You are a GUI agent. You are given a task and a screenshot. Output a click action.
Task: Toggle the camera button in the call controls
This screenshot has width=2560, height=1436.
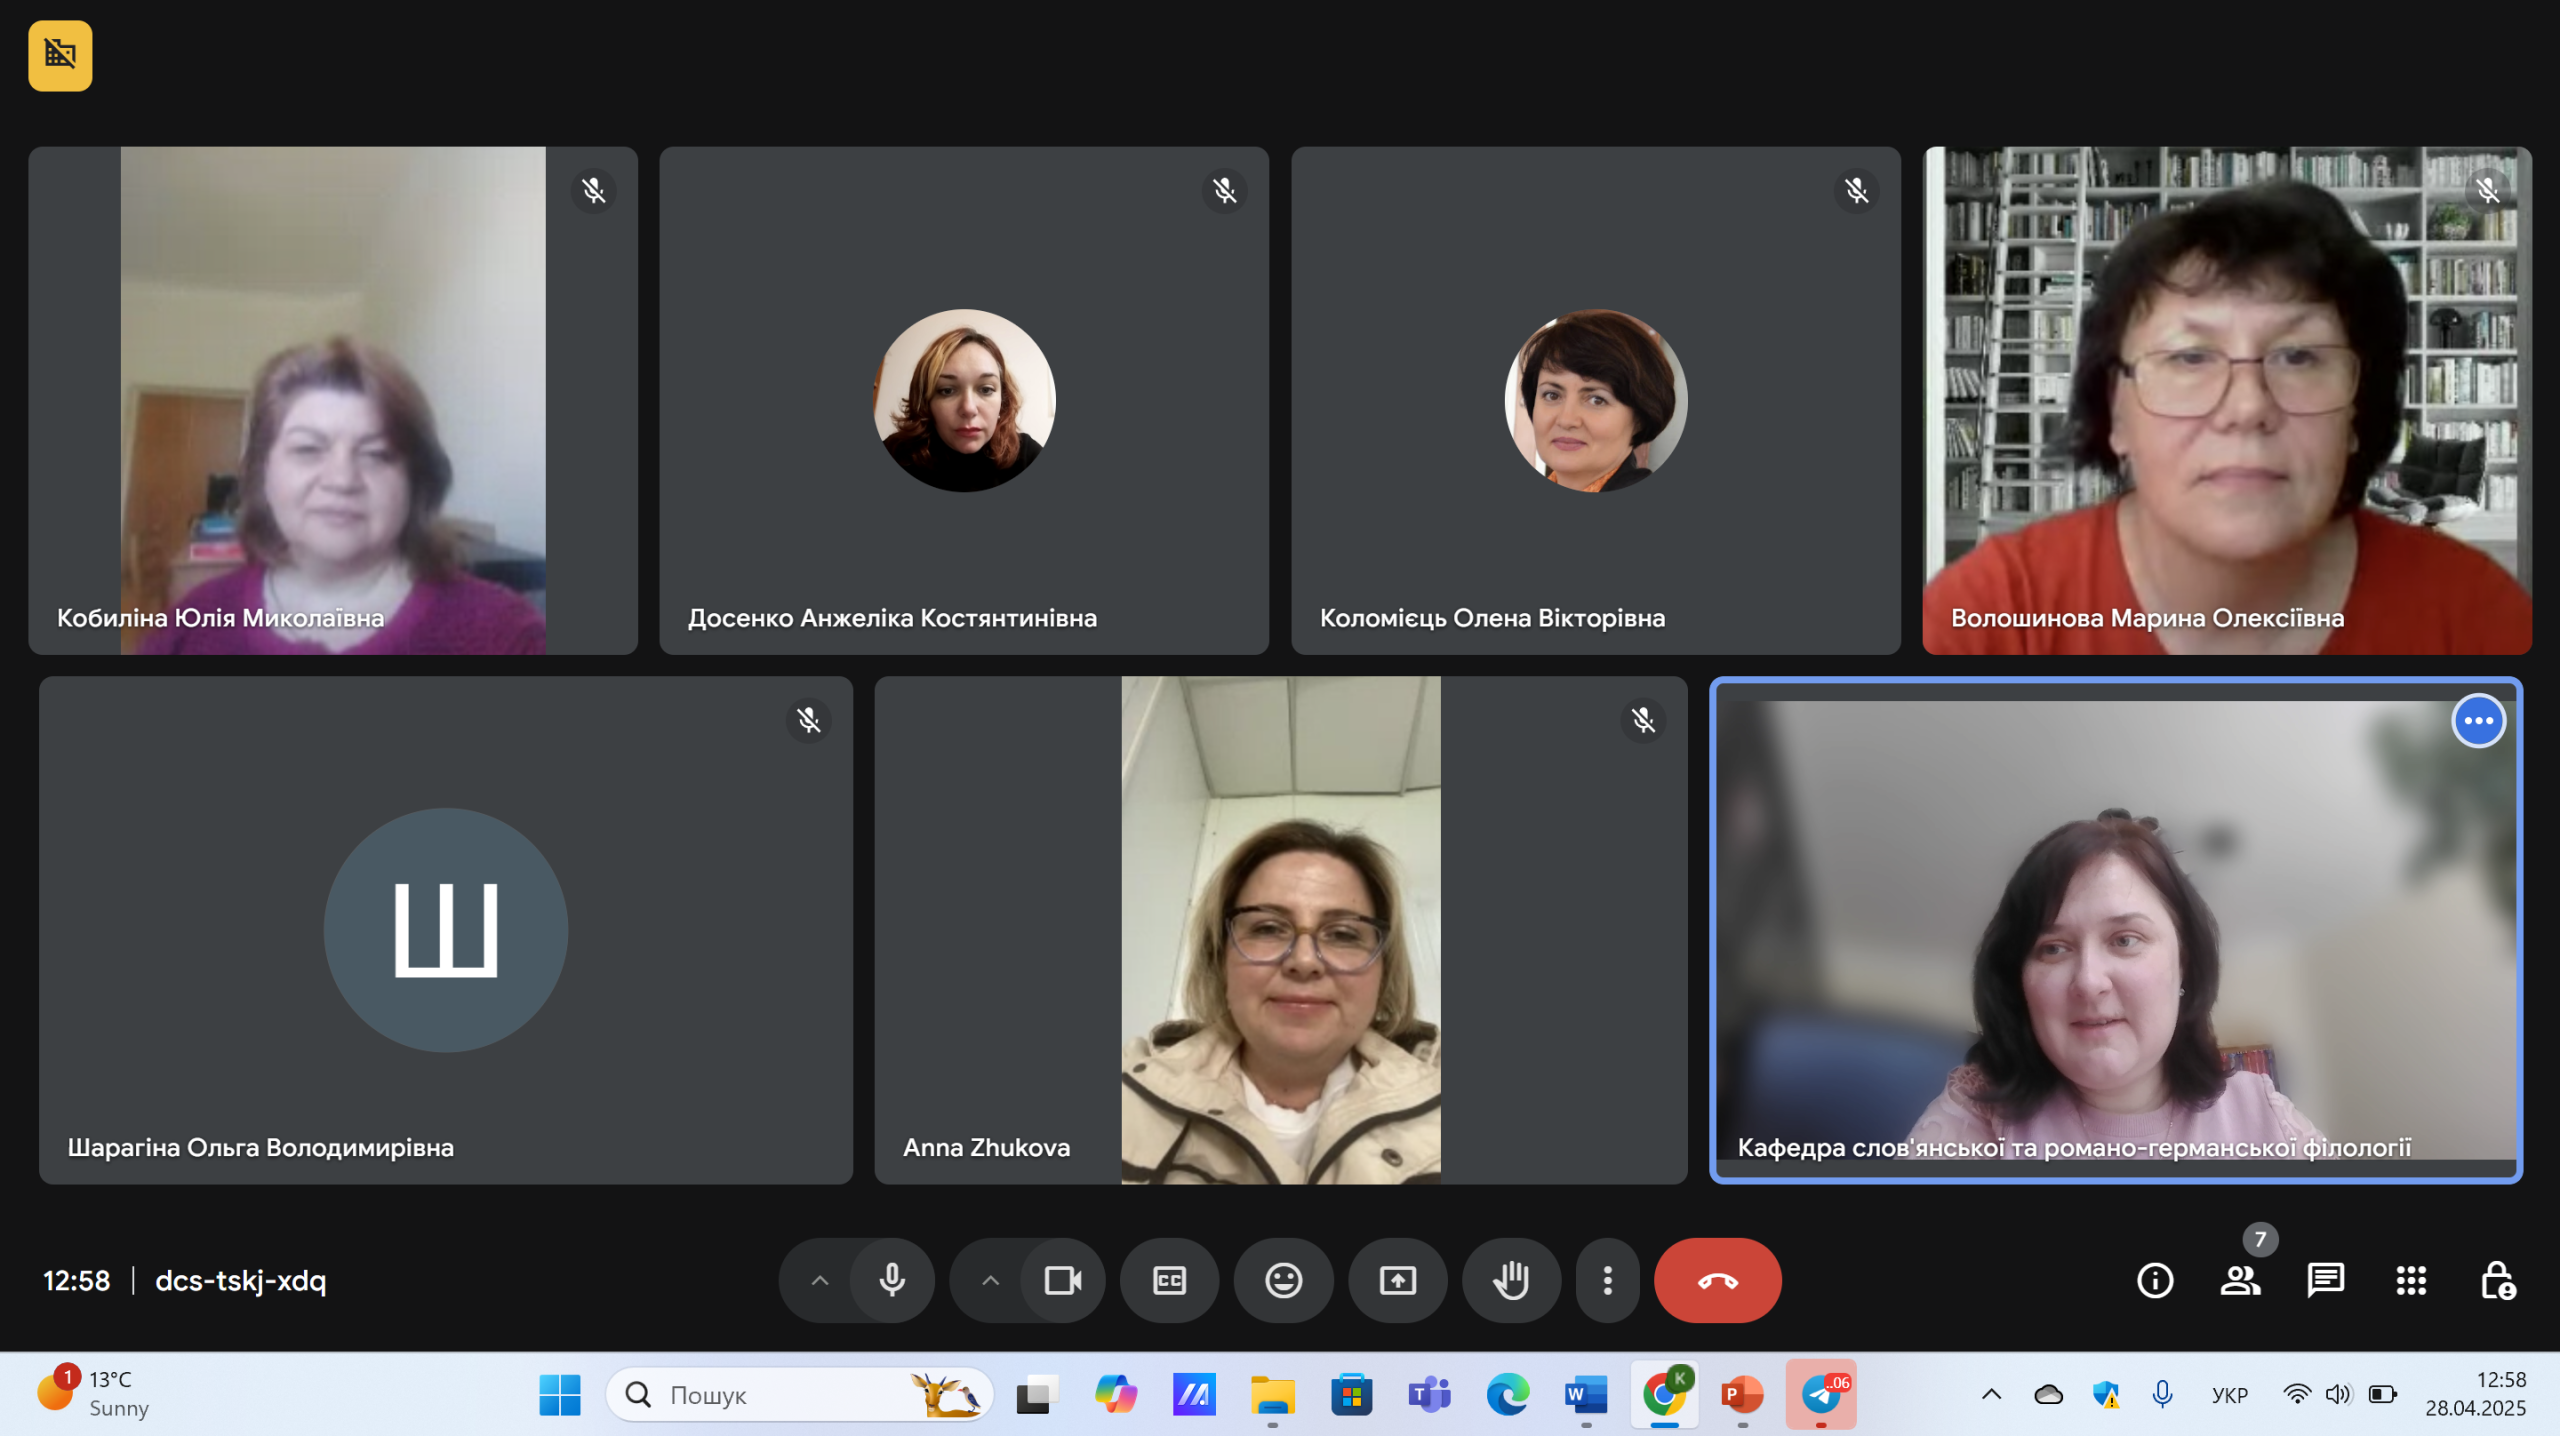pyautogui.click(x=1063, y=1280)
